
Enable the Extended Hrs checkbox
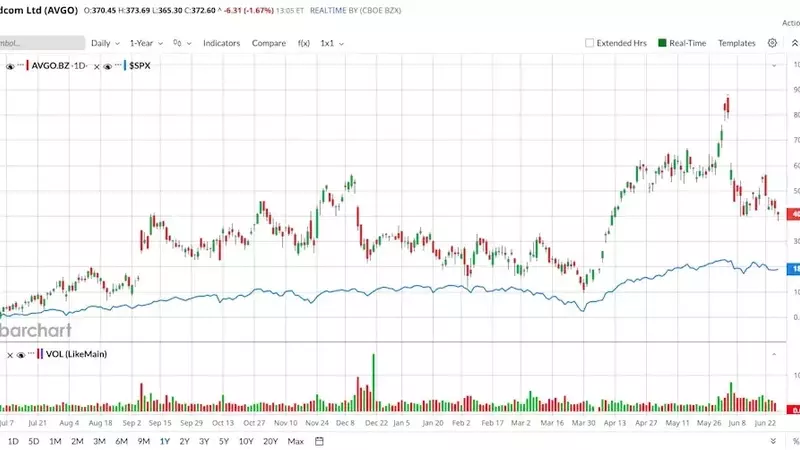click(x=589, y=43)
